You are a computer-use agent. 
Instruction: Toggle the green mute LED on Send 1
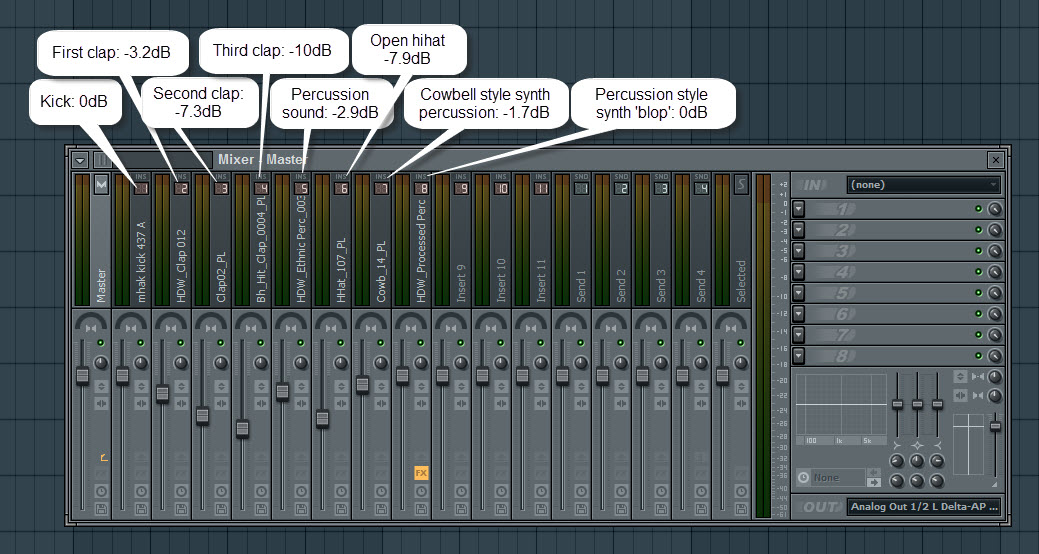pyautogui.click(x=580, y=343)
